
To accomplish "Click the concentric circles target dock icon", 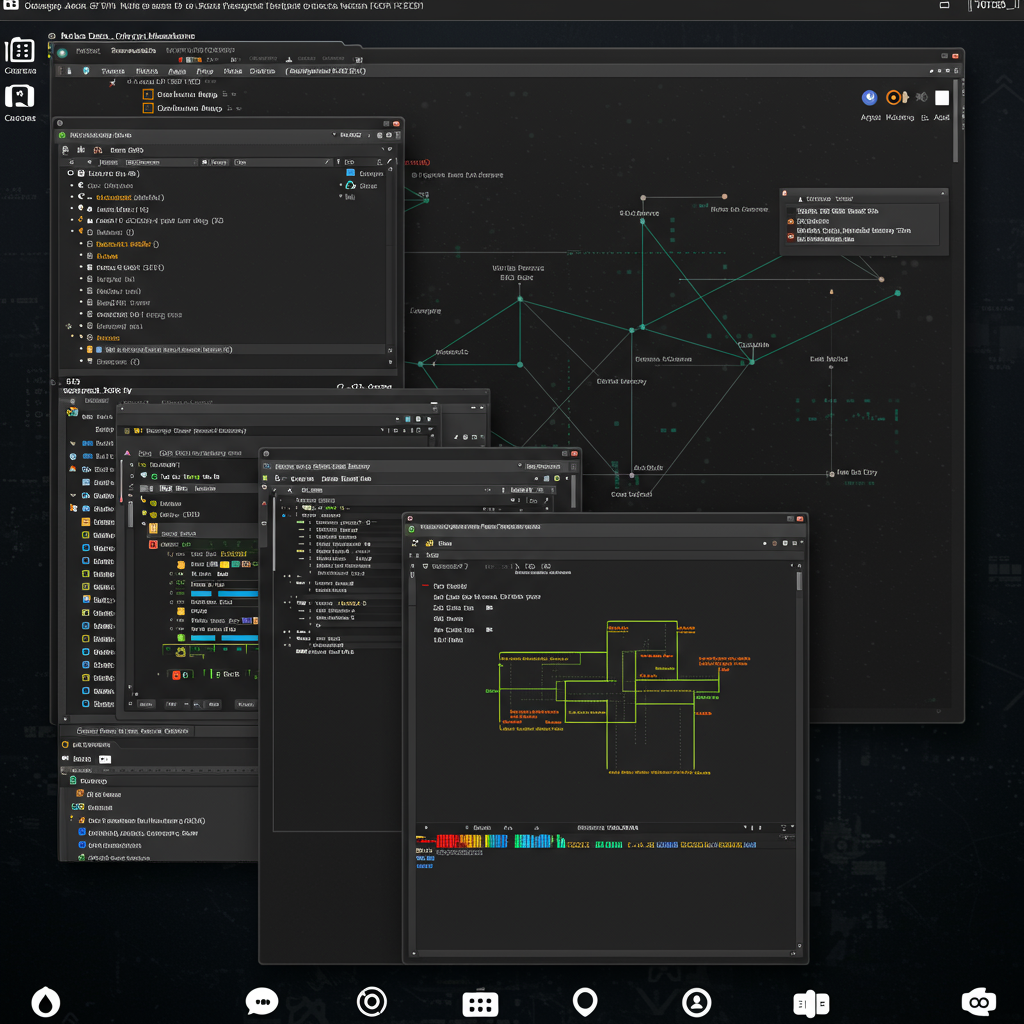I will pos(372,1002).
